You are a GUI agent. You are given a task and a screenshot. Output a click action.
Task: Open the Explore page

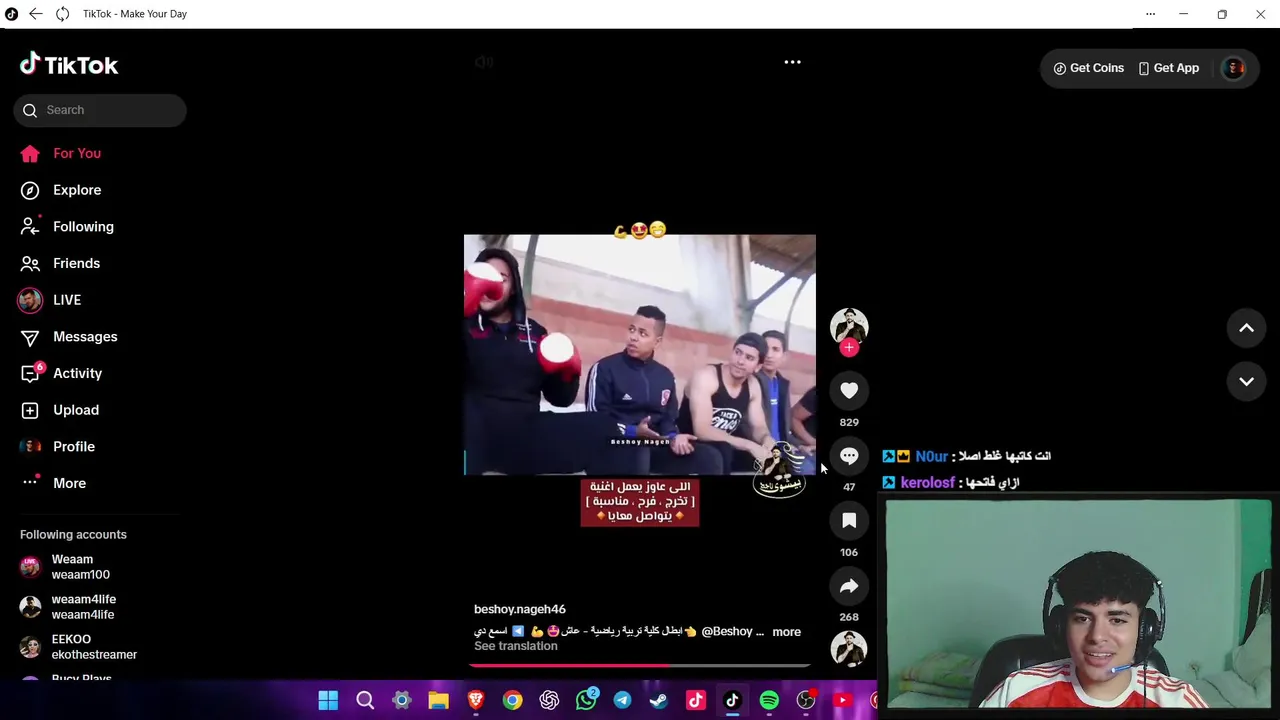click(x=77, y=190)
